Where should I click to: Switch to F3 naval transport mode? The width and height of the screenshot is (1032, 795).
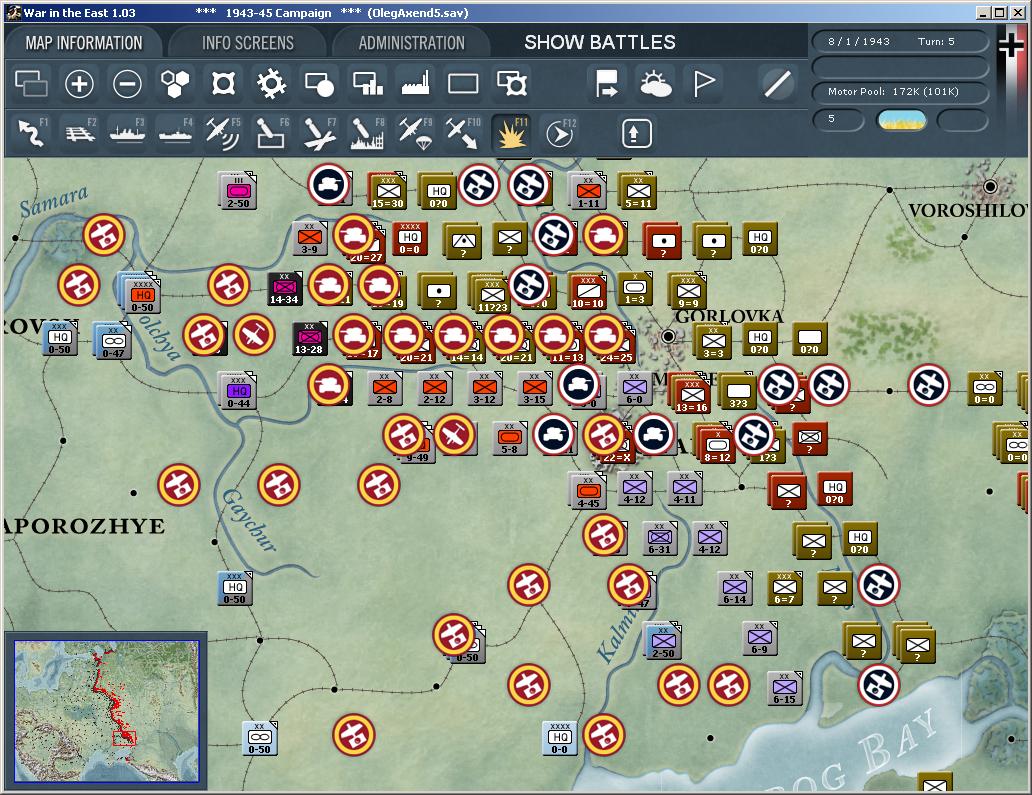pos(128,133)
